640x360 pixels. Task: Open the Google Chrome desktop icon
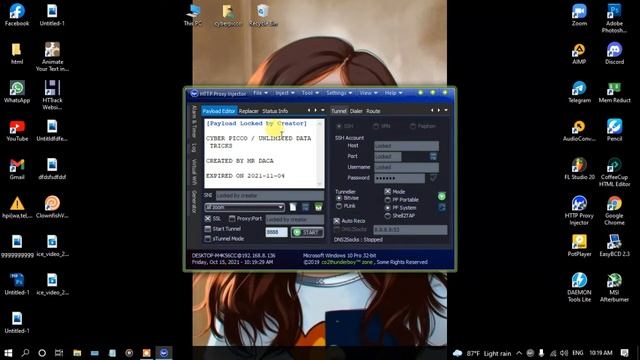614,211
